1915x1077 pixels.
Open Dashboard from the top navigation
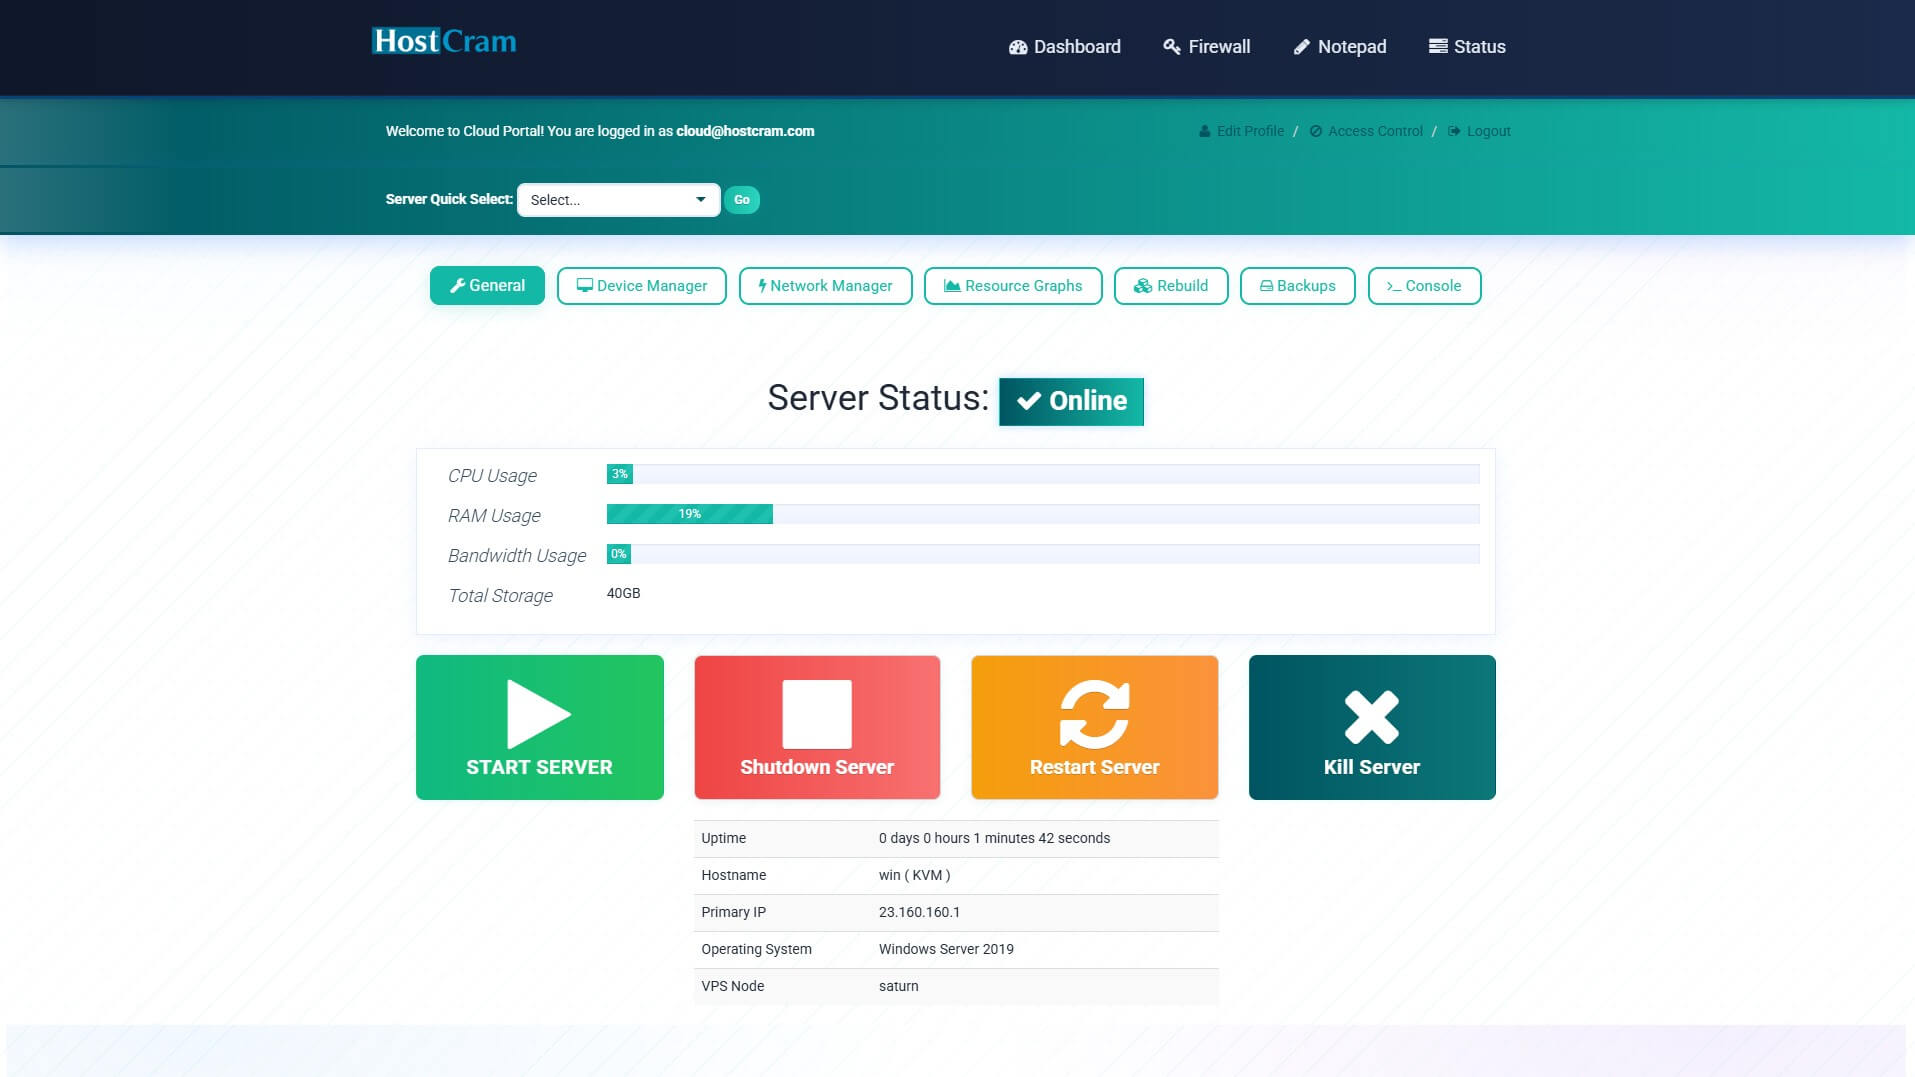(x=1065, y=47)
